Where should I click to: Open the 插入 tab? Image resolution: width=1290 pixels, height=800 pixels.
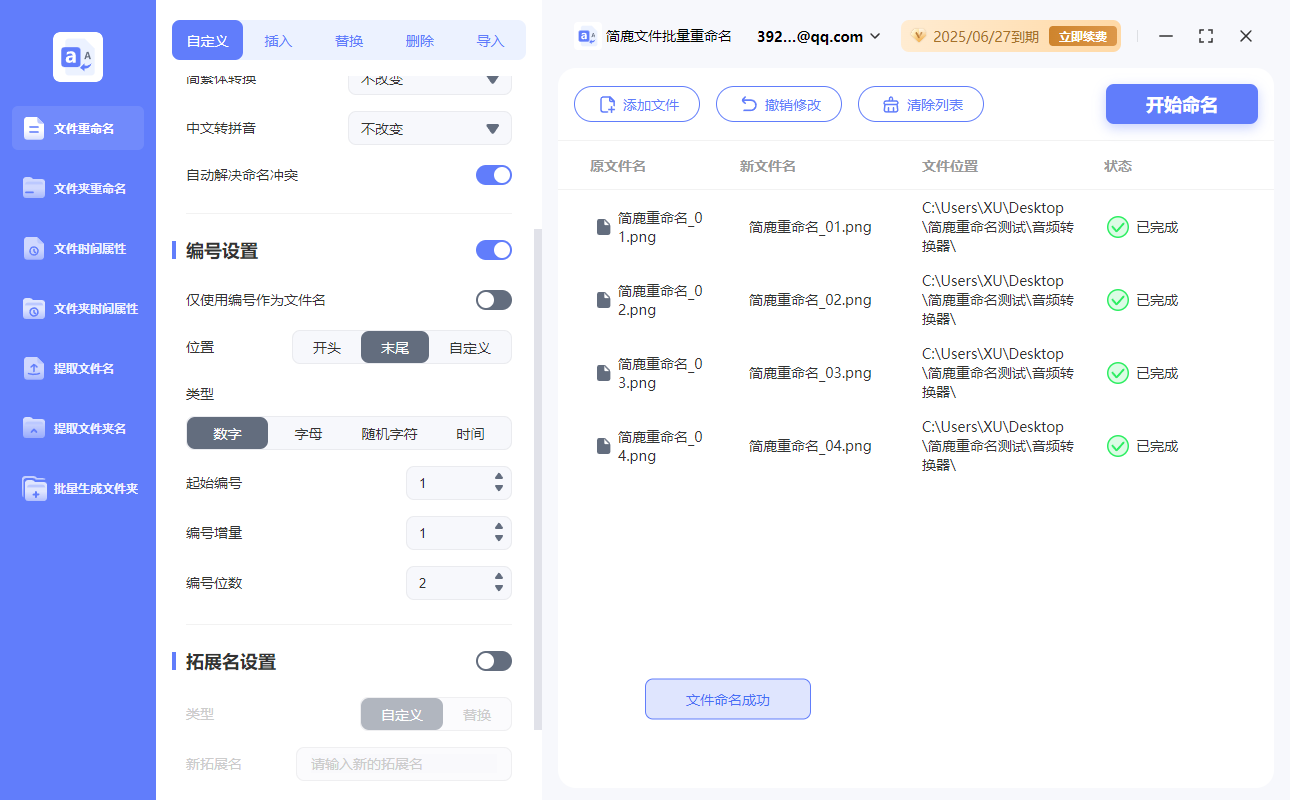(277, 40)
